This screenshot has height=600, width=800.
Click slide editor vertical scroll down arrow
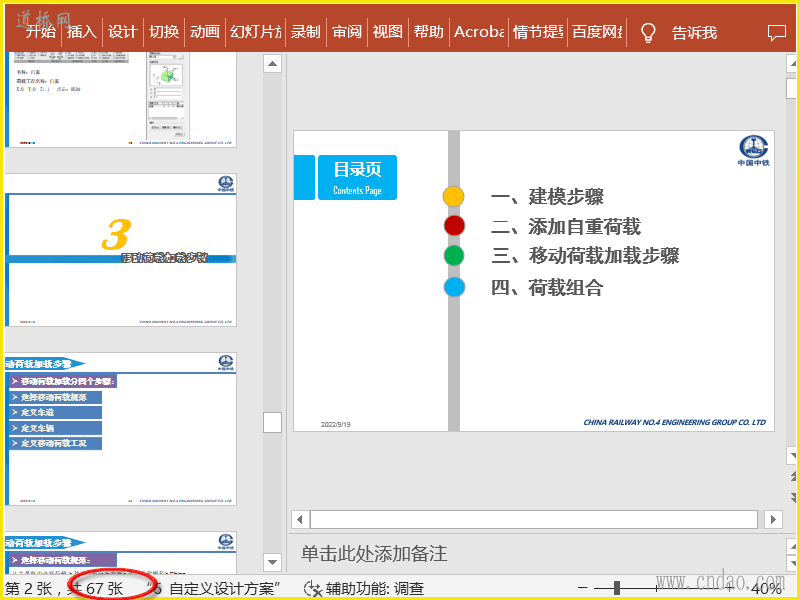(793, 455)
